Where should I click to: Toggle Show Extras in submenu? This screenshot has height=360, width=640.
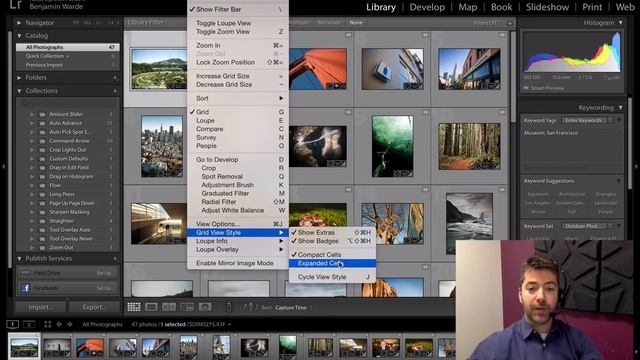coord(332,232)
